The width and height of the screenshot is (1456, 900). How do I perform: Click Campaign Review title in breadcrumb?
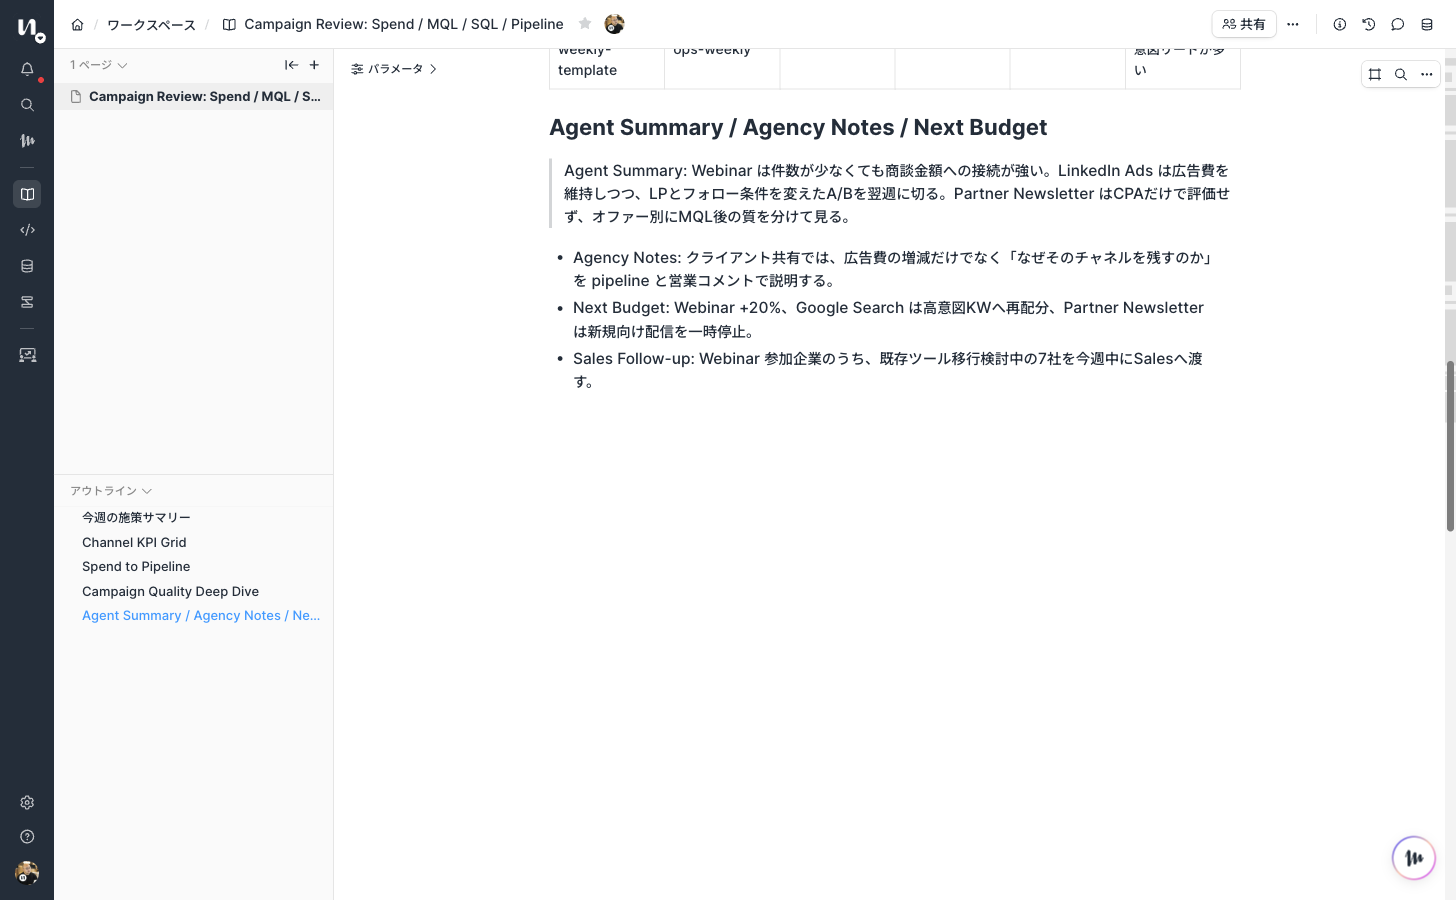[403, 24]
